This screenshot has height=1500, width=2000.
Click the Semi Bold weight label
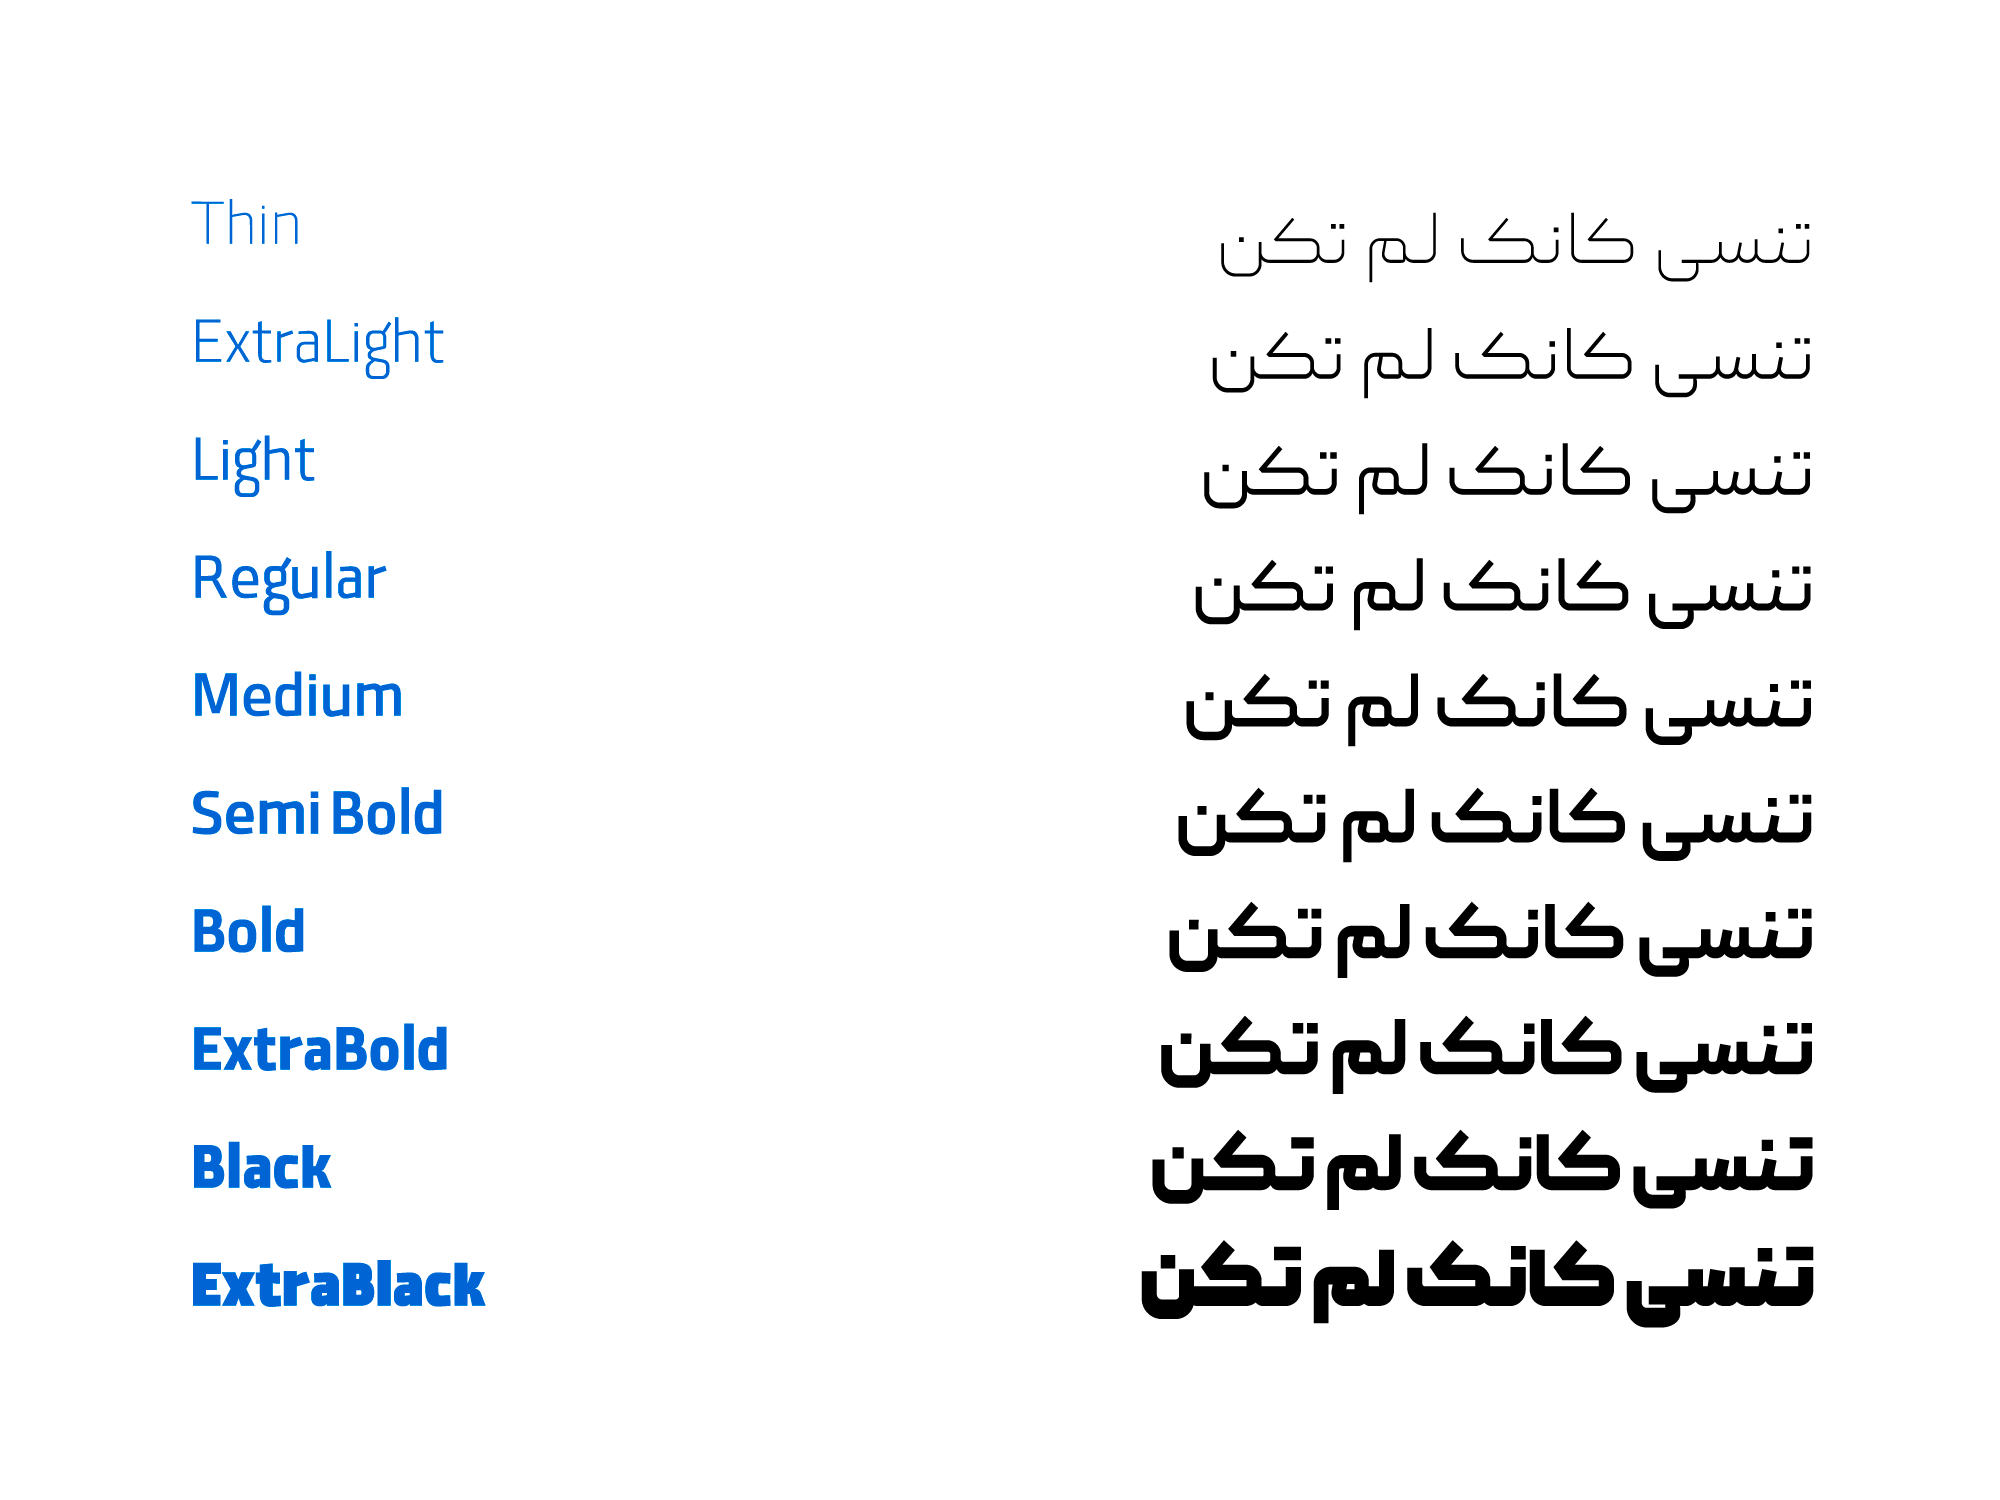(x=317, y=813)
